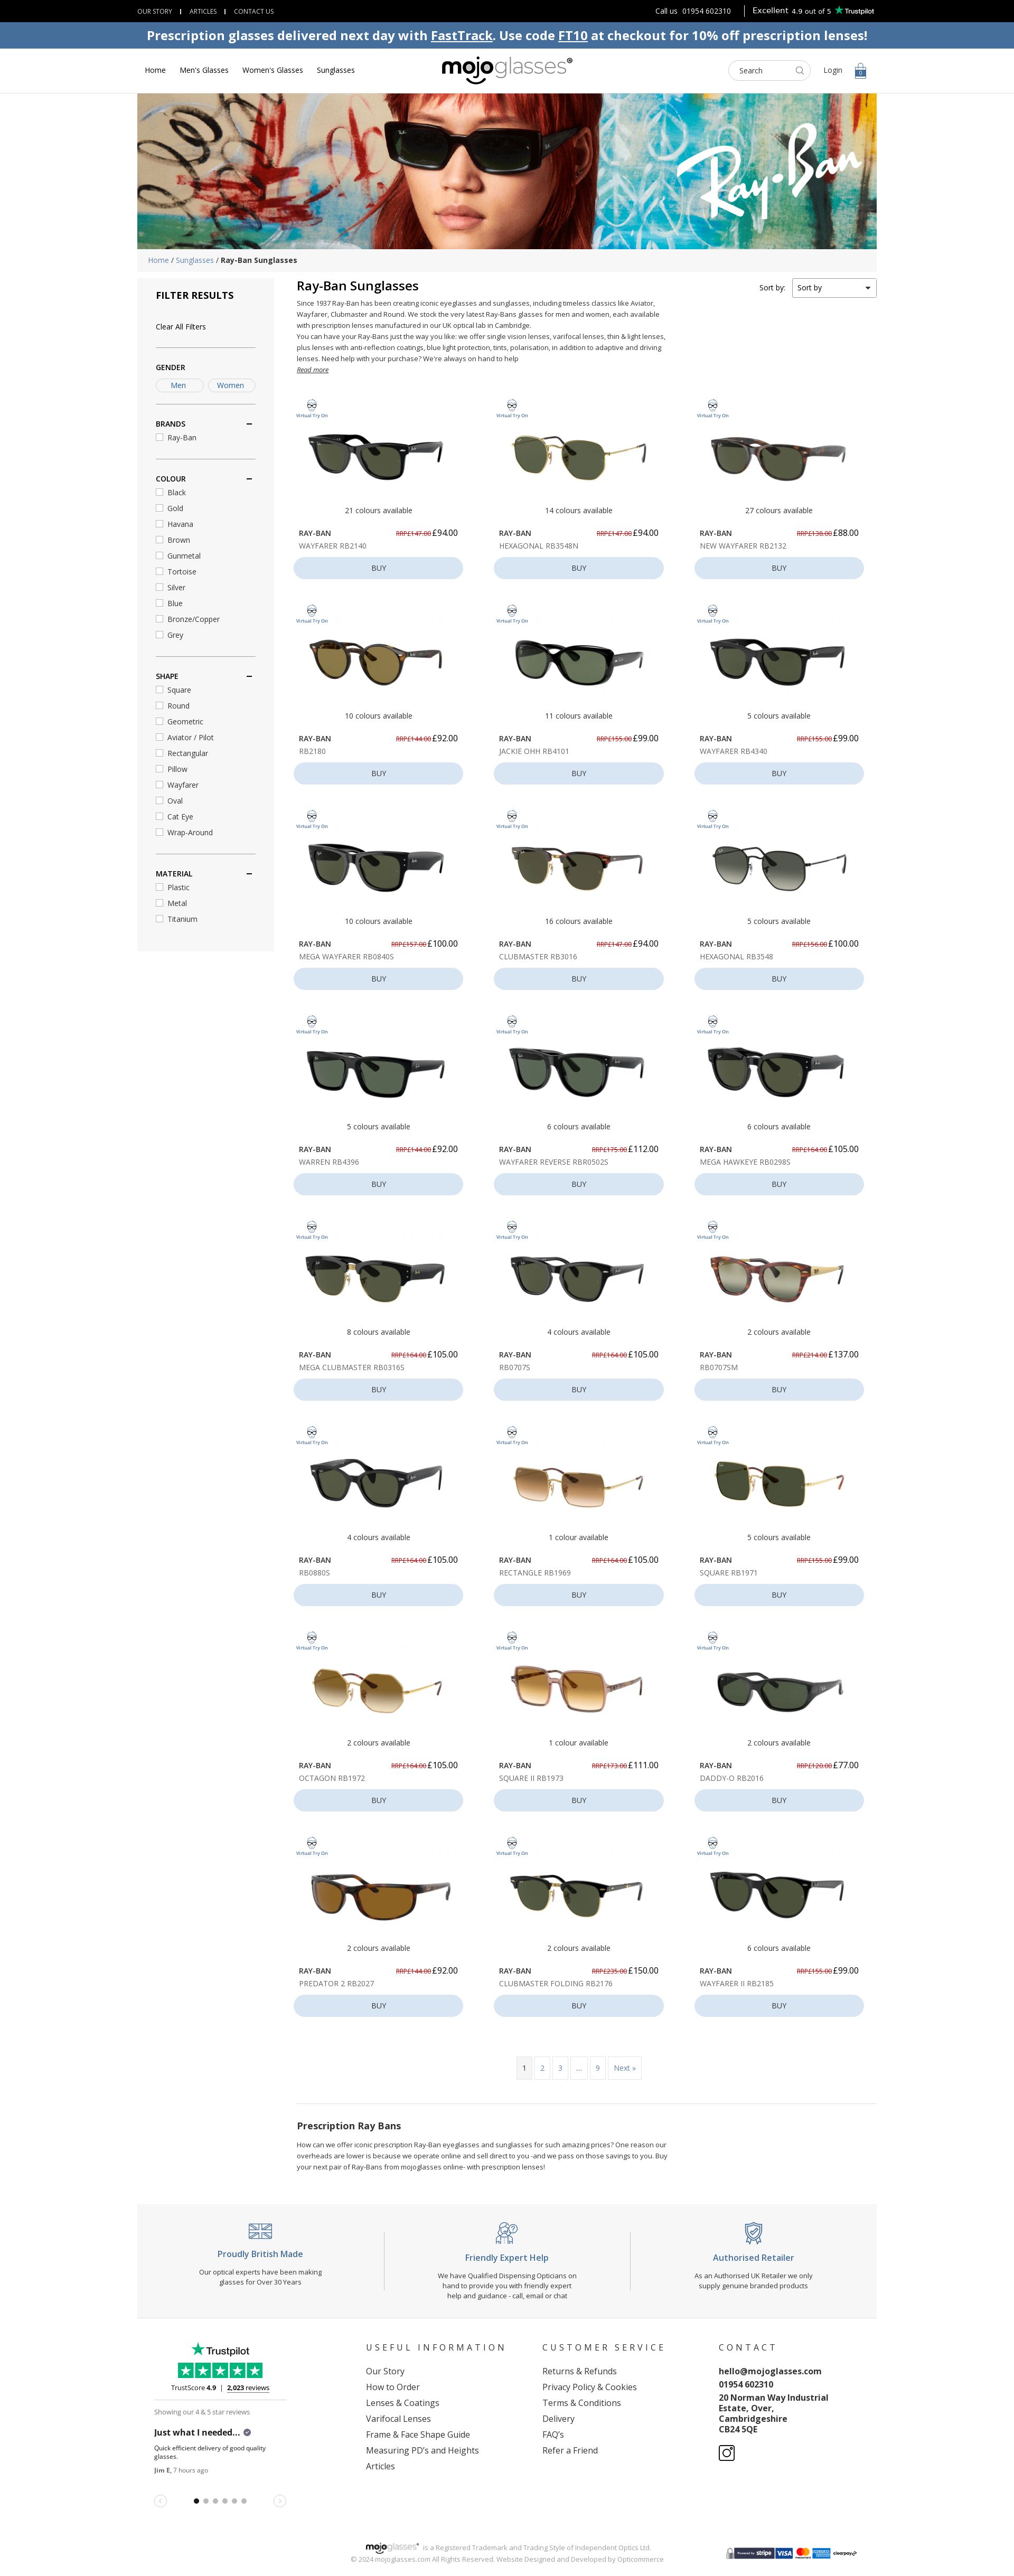The height and width of the screenshot is (2576, 1014).
Task: Check the Black colour filter
Action: 159,492
